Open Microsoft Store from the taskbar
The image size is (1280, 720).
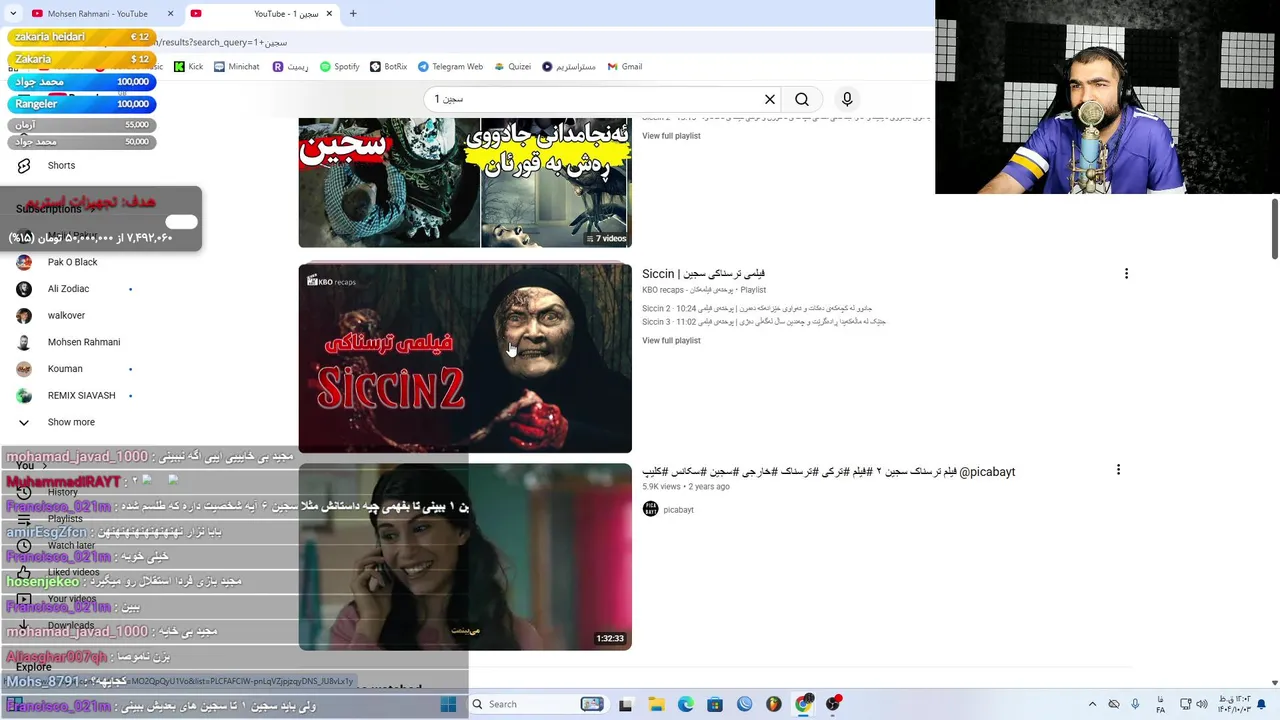point(715,704)
